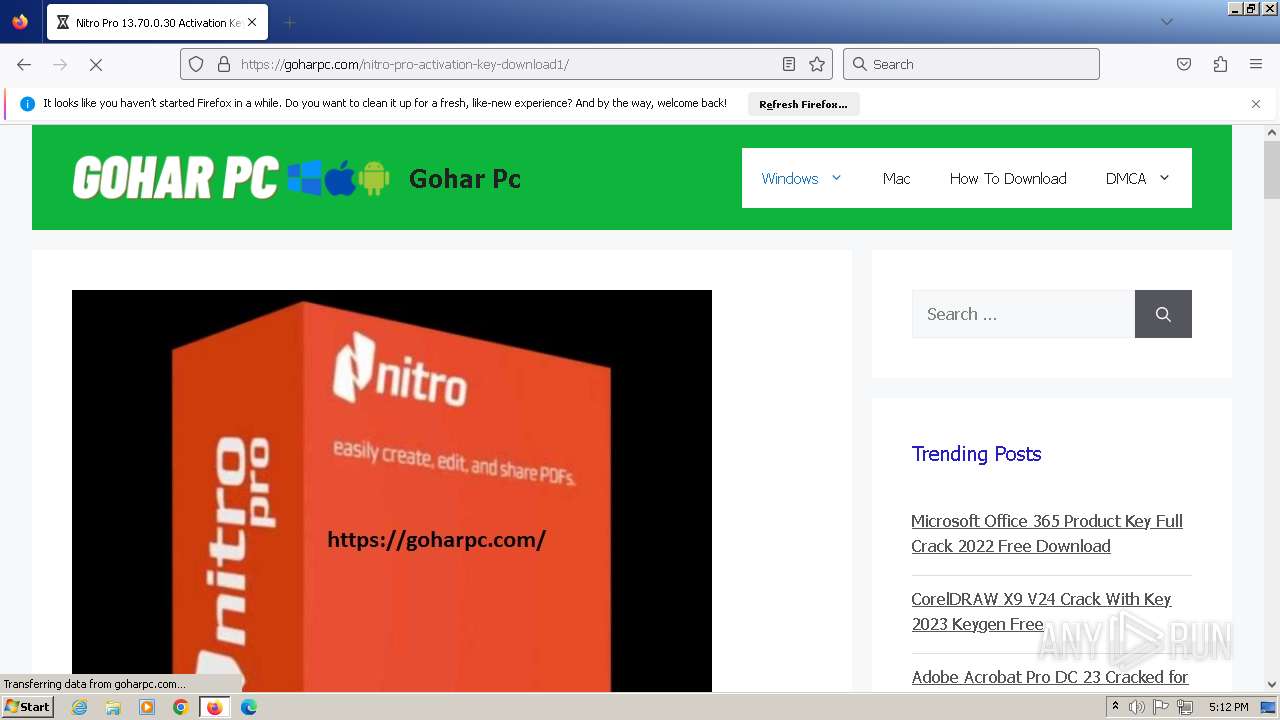
Task: Click the Refresh Firefox button
Action: 803,104
